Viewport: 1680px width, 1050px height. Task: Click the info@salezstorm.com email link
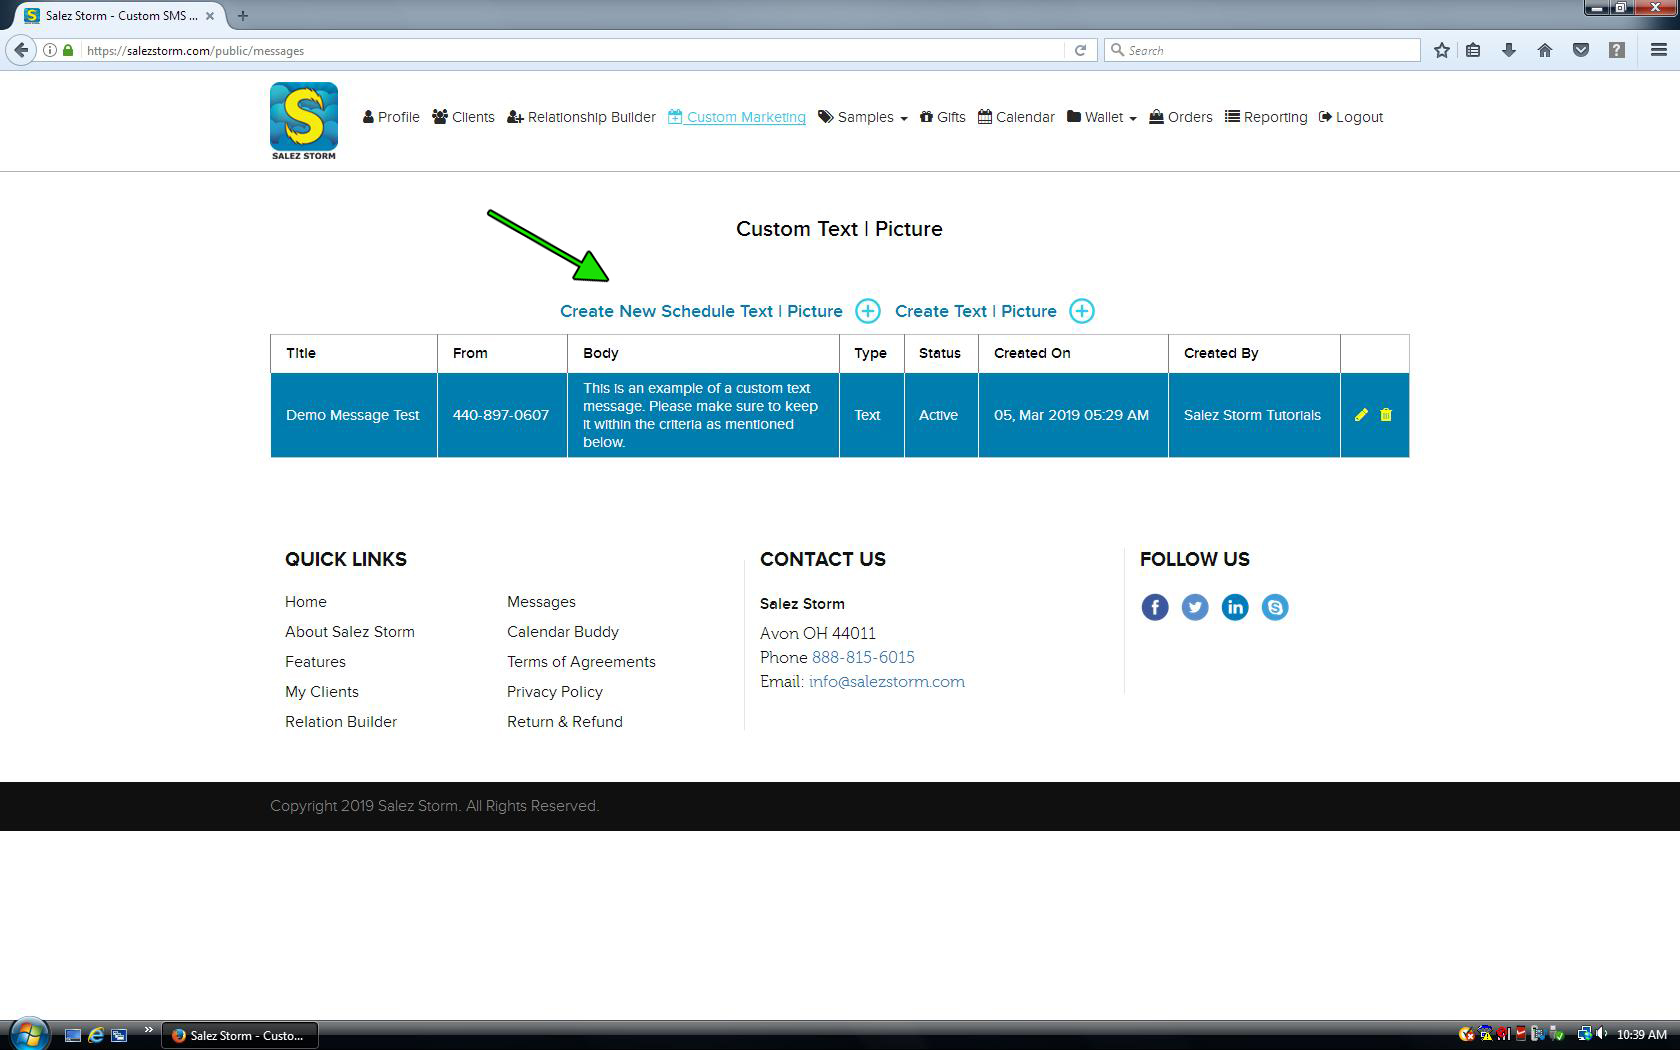(886, 682)
